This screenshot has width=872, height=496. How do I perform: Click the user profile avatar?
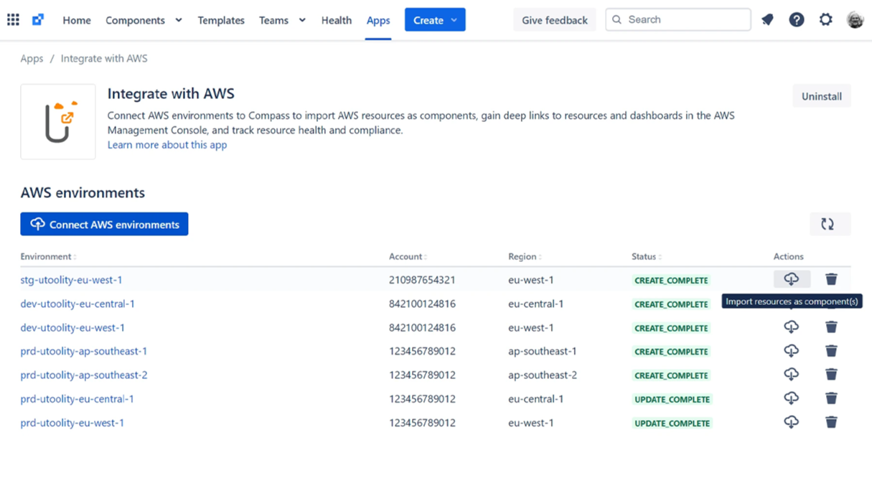coord(855,20)
